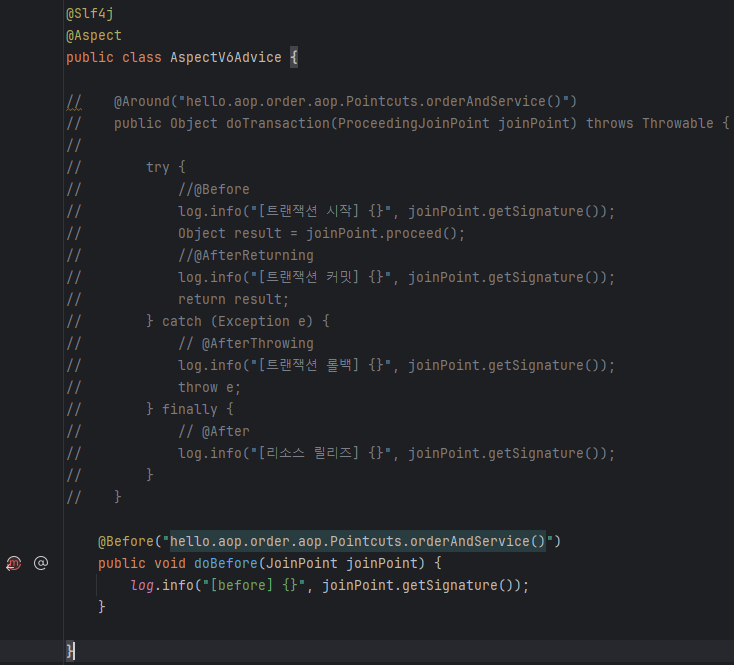Click the advised-method gutter icon beside doBefore
734x665 pixels.
point(14,563)
